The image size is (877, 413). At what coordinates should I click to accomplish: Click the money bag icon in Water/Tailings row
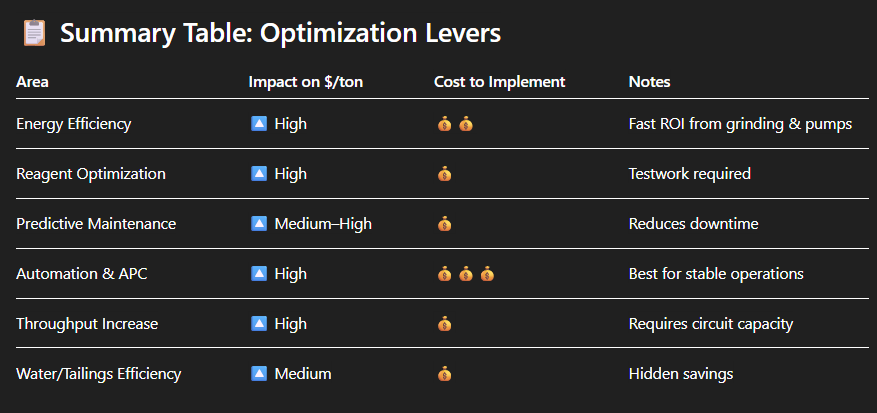point(444,374)
